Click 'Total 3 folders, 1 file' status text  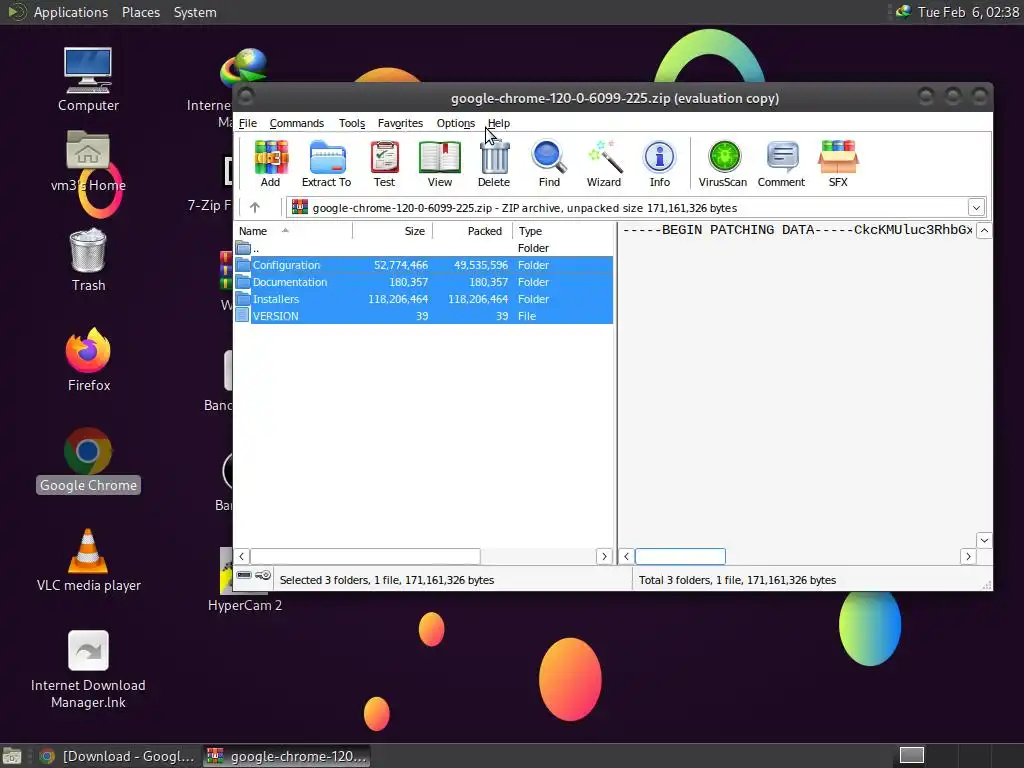(x=737, y=580)
